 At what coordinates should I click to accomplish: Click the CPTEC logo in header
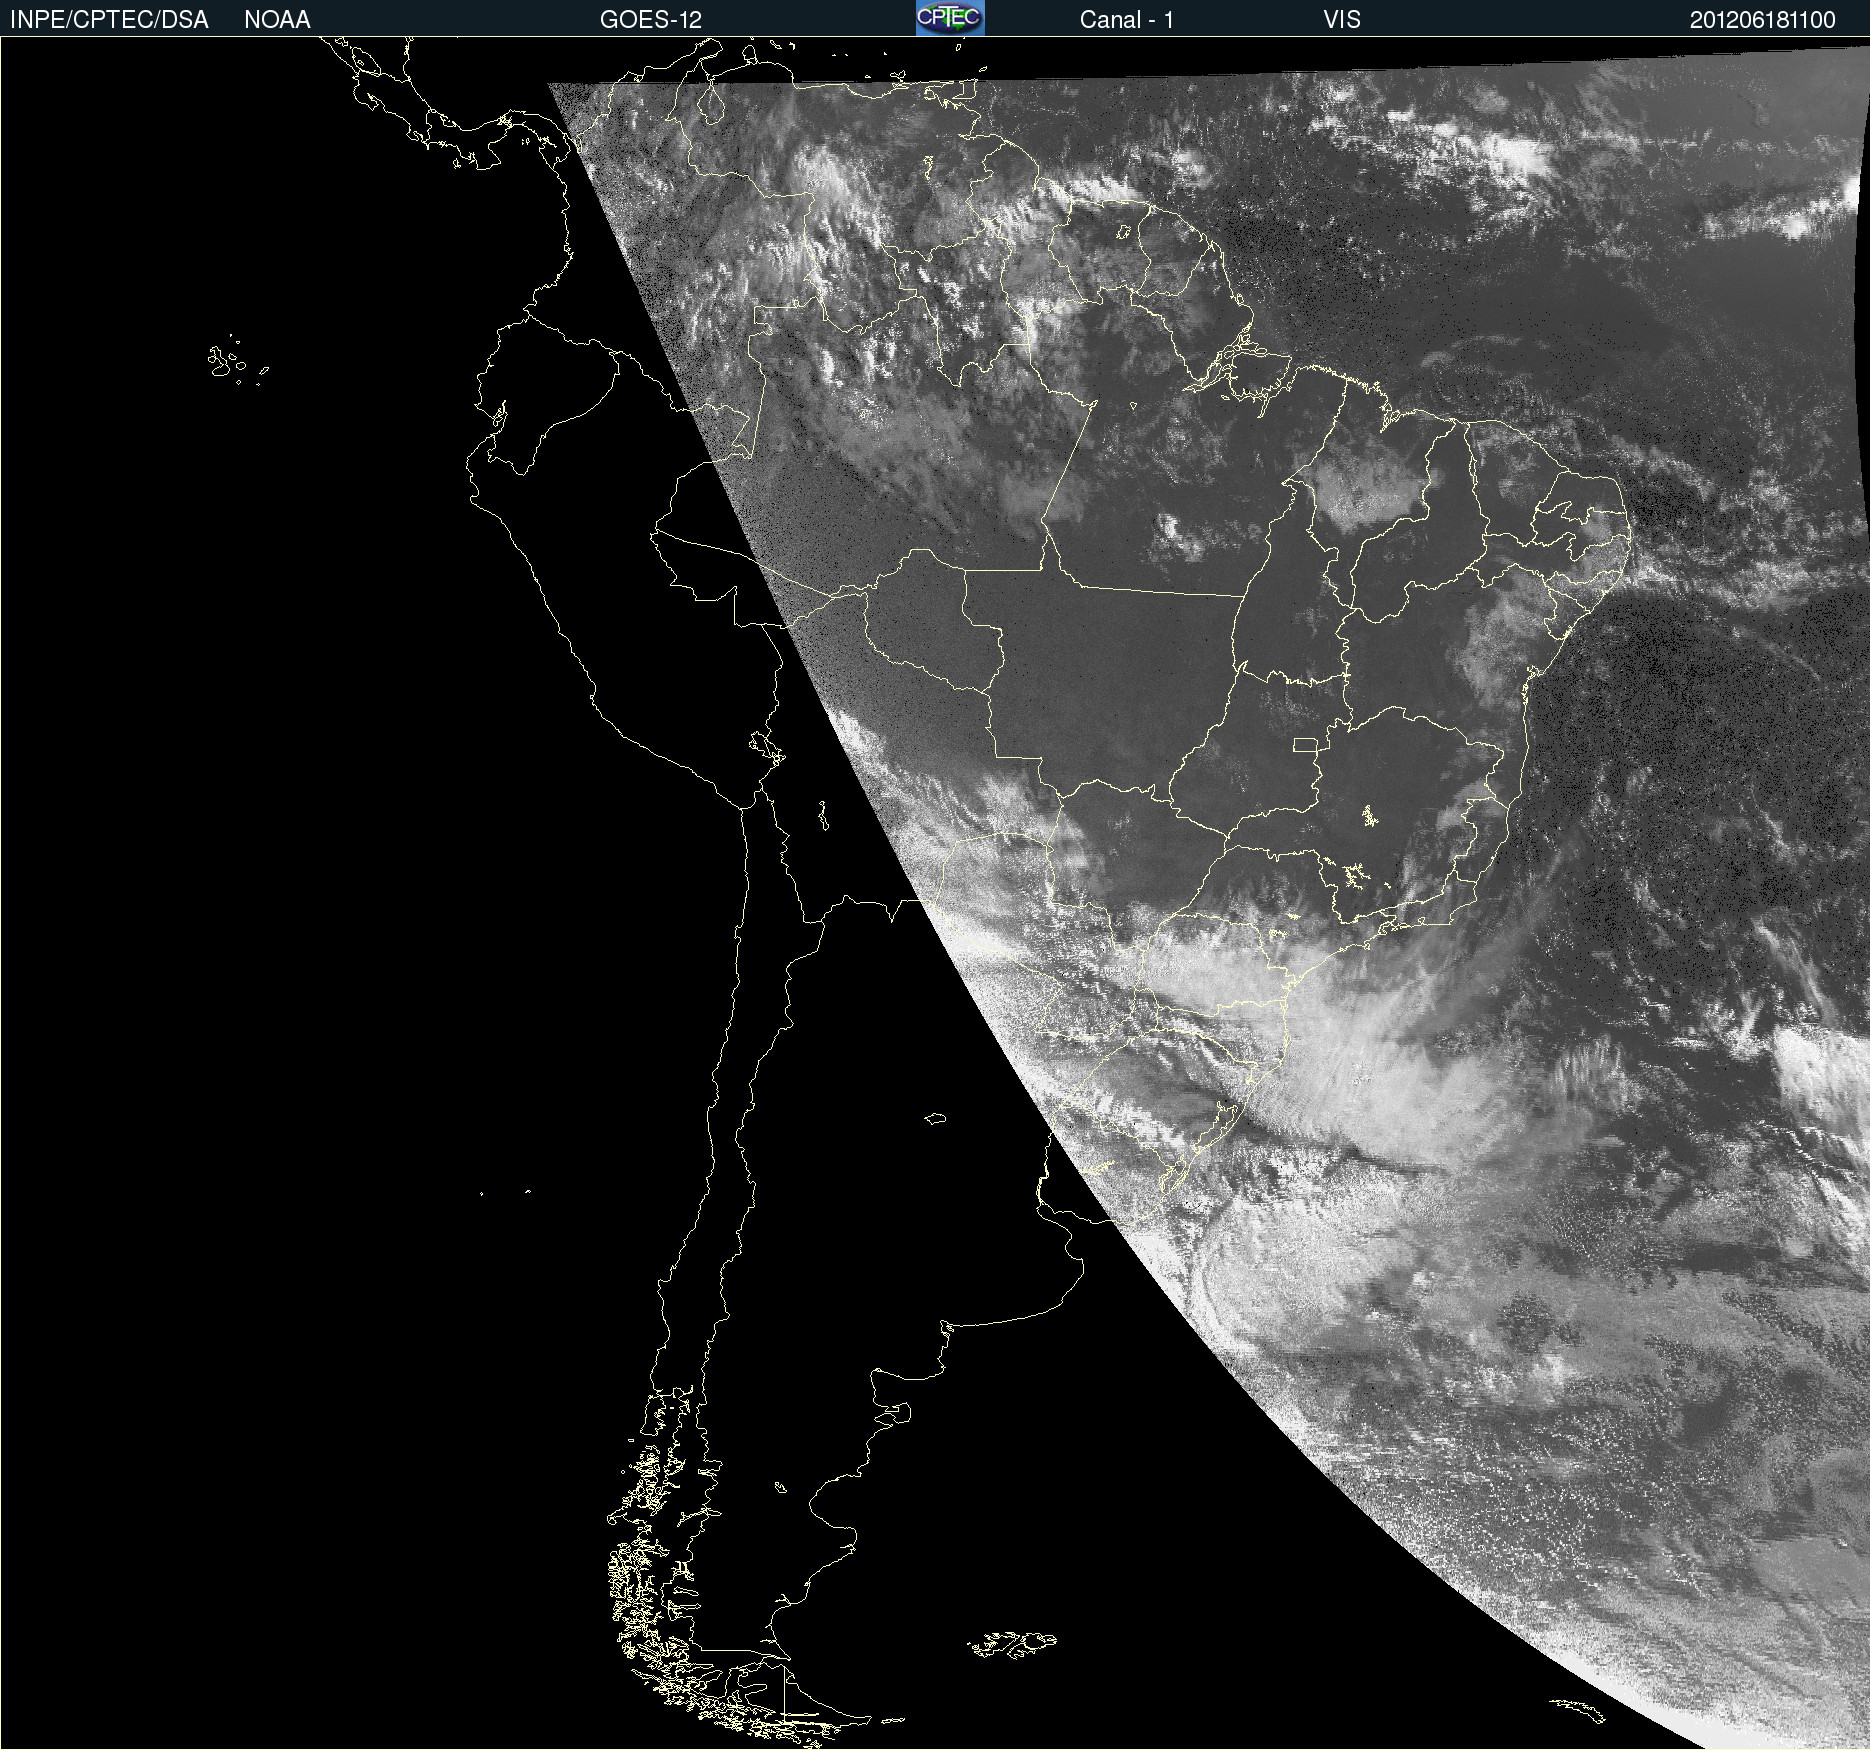(x=950, y=18)
